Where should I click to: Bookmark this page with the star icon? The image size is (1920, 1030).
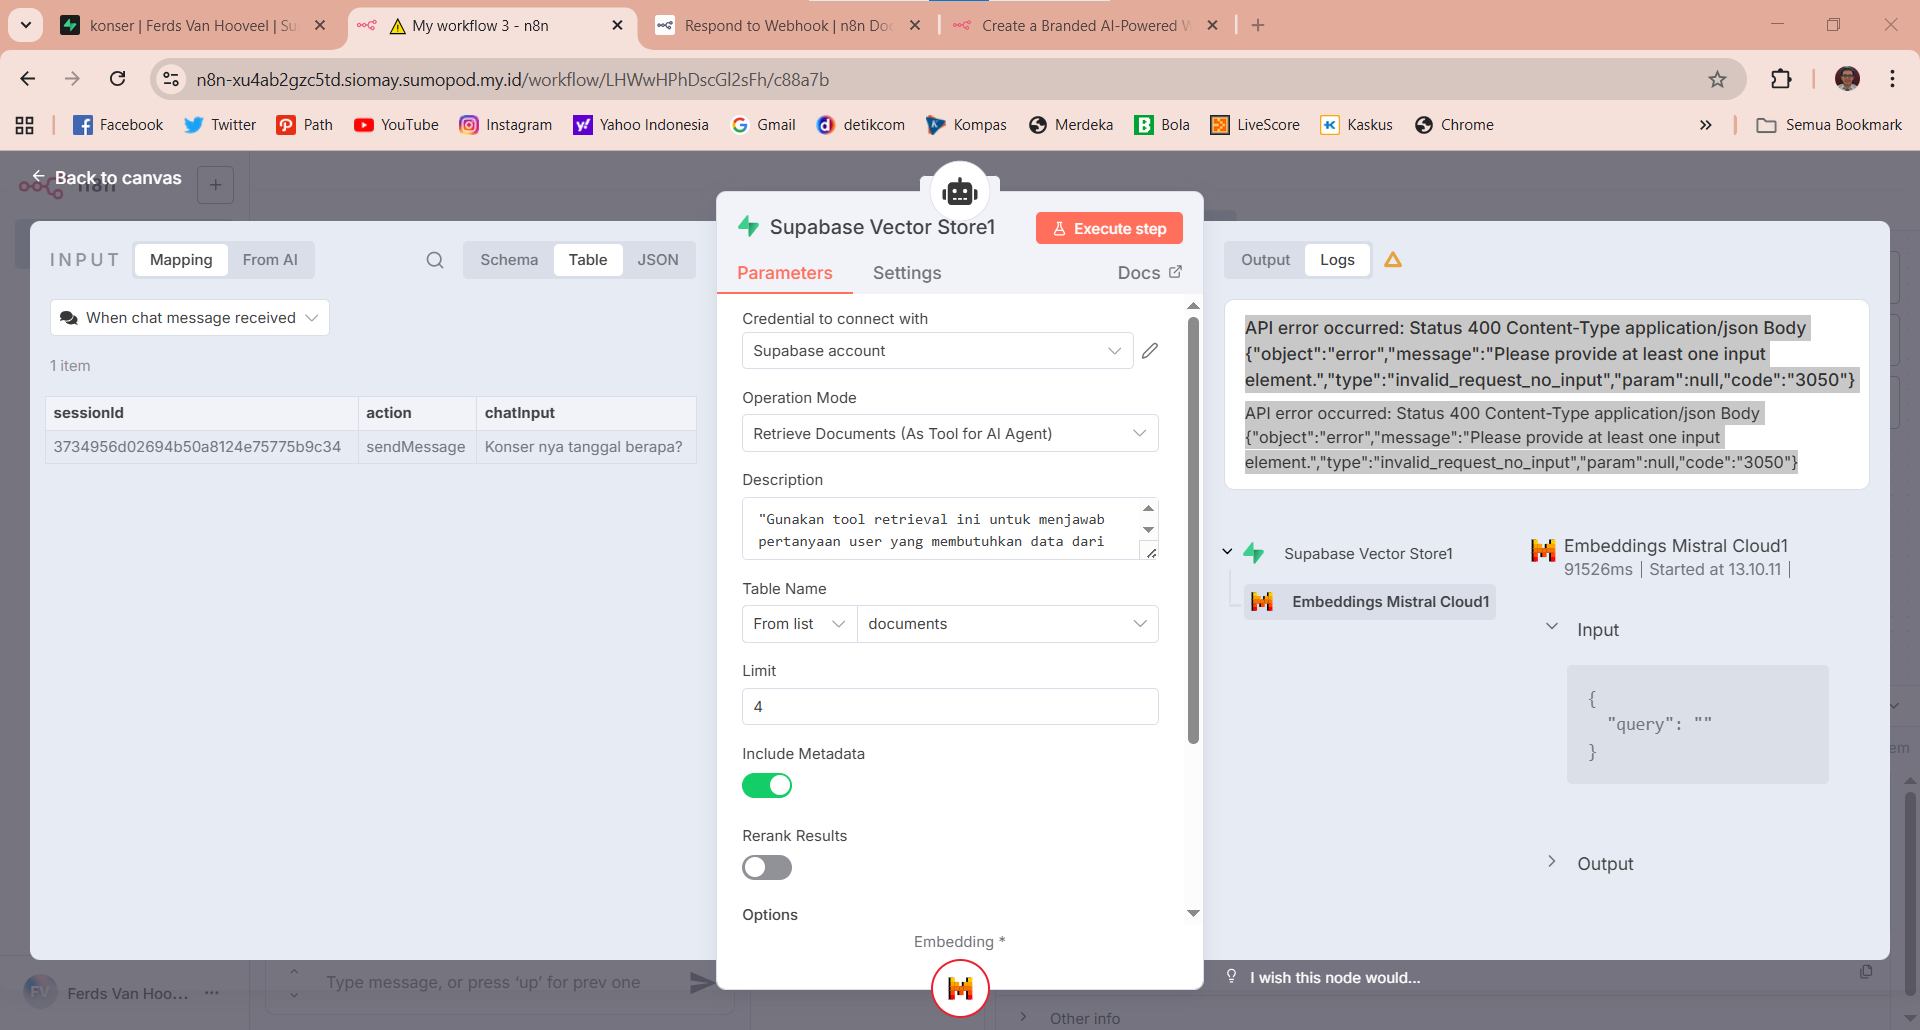(x=1717, y=79)
